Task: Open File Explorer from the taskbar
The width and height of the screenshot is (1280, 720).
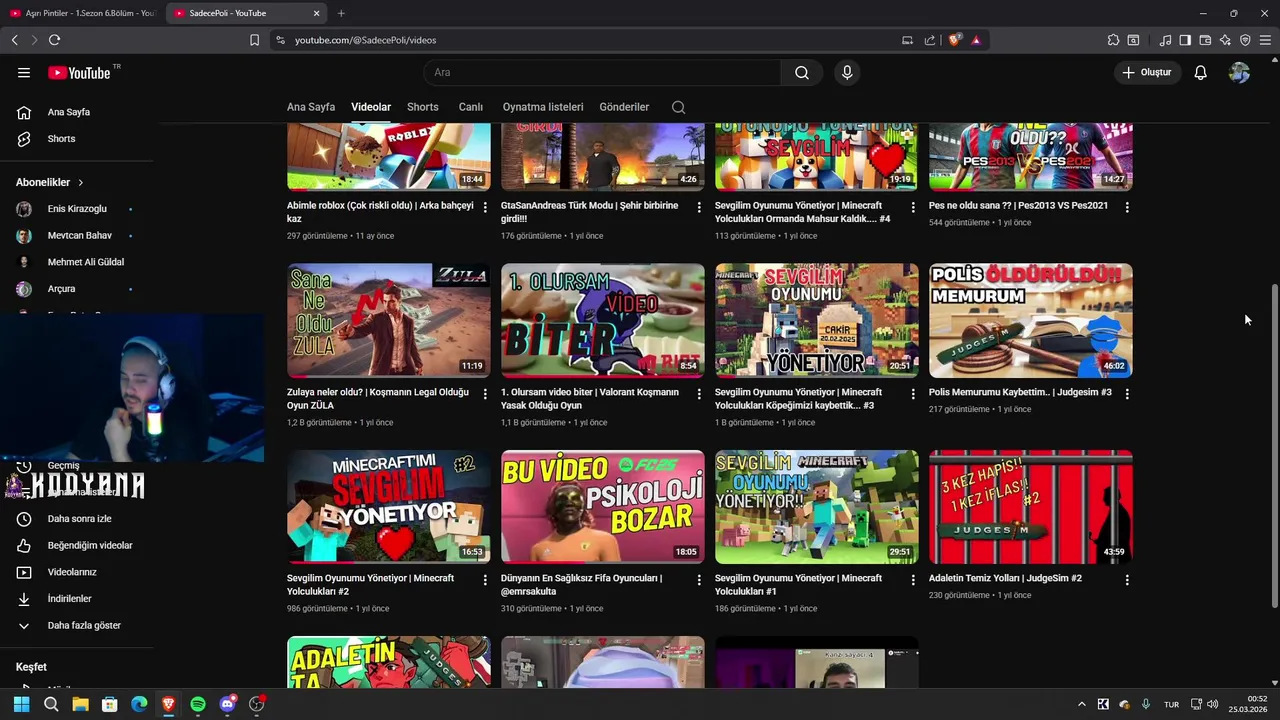Action: click(80, 704)
